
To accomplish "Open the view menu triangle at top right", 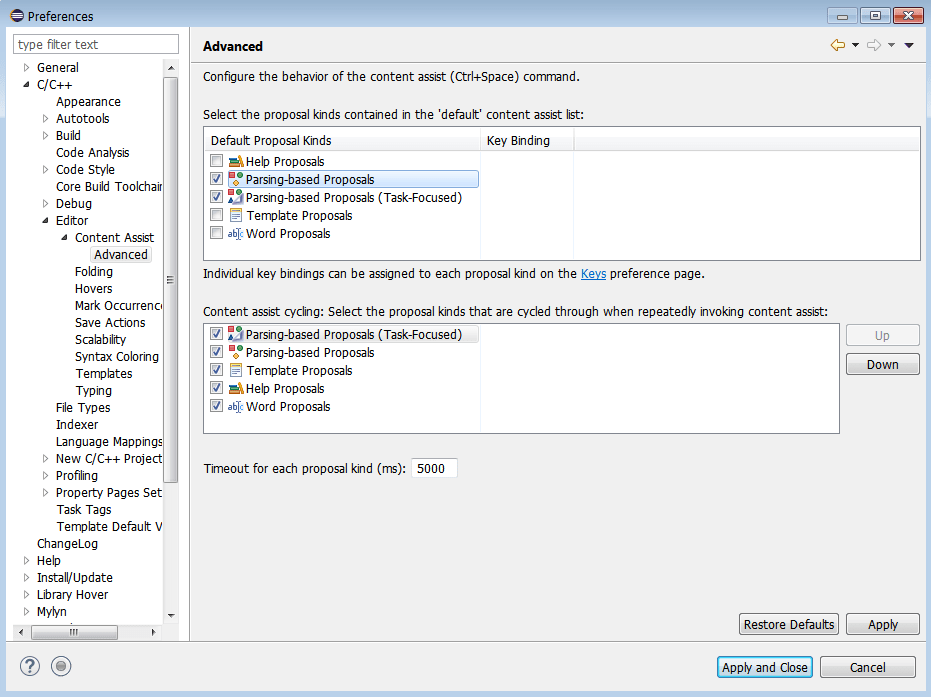I will pyautogui.click(x=909, y=45).
